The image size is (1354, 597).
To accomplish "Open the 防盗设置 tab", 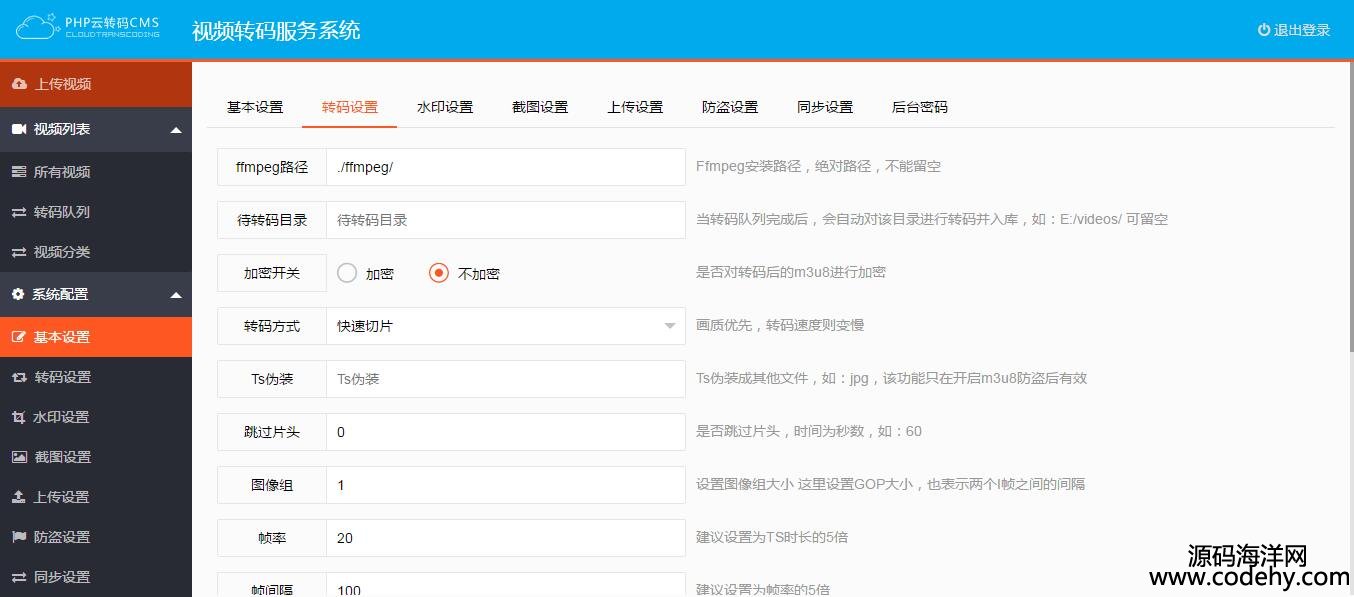I will click(730, 107).
